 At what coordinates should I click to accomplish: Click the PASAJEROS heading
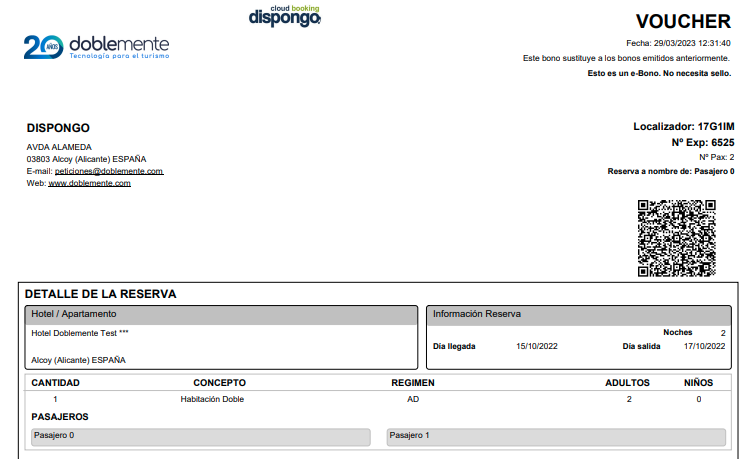[x=60, y=417]
